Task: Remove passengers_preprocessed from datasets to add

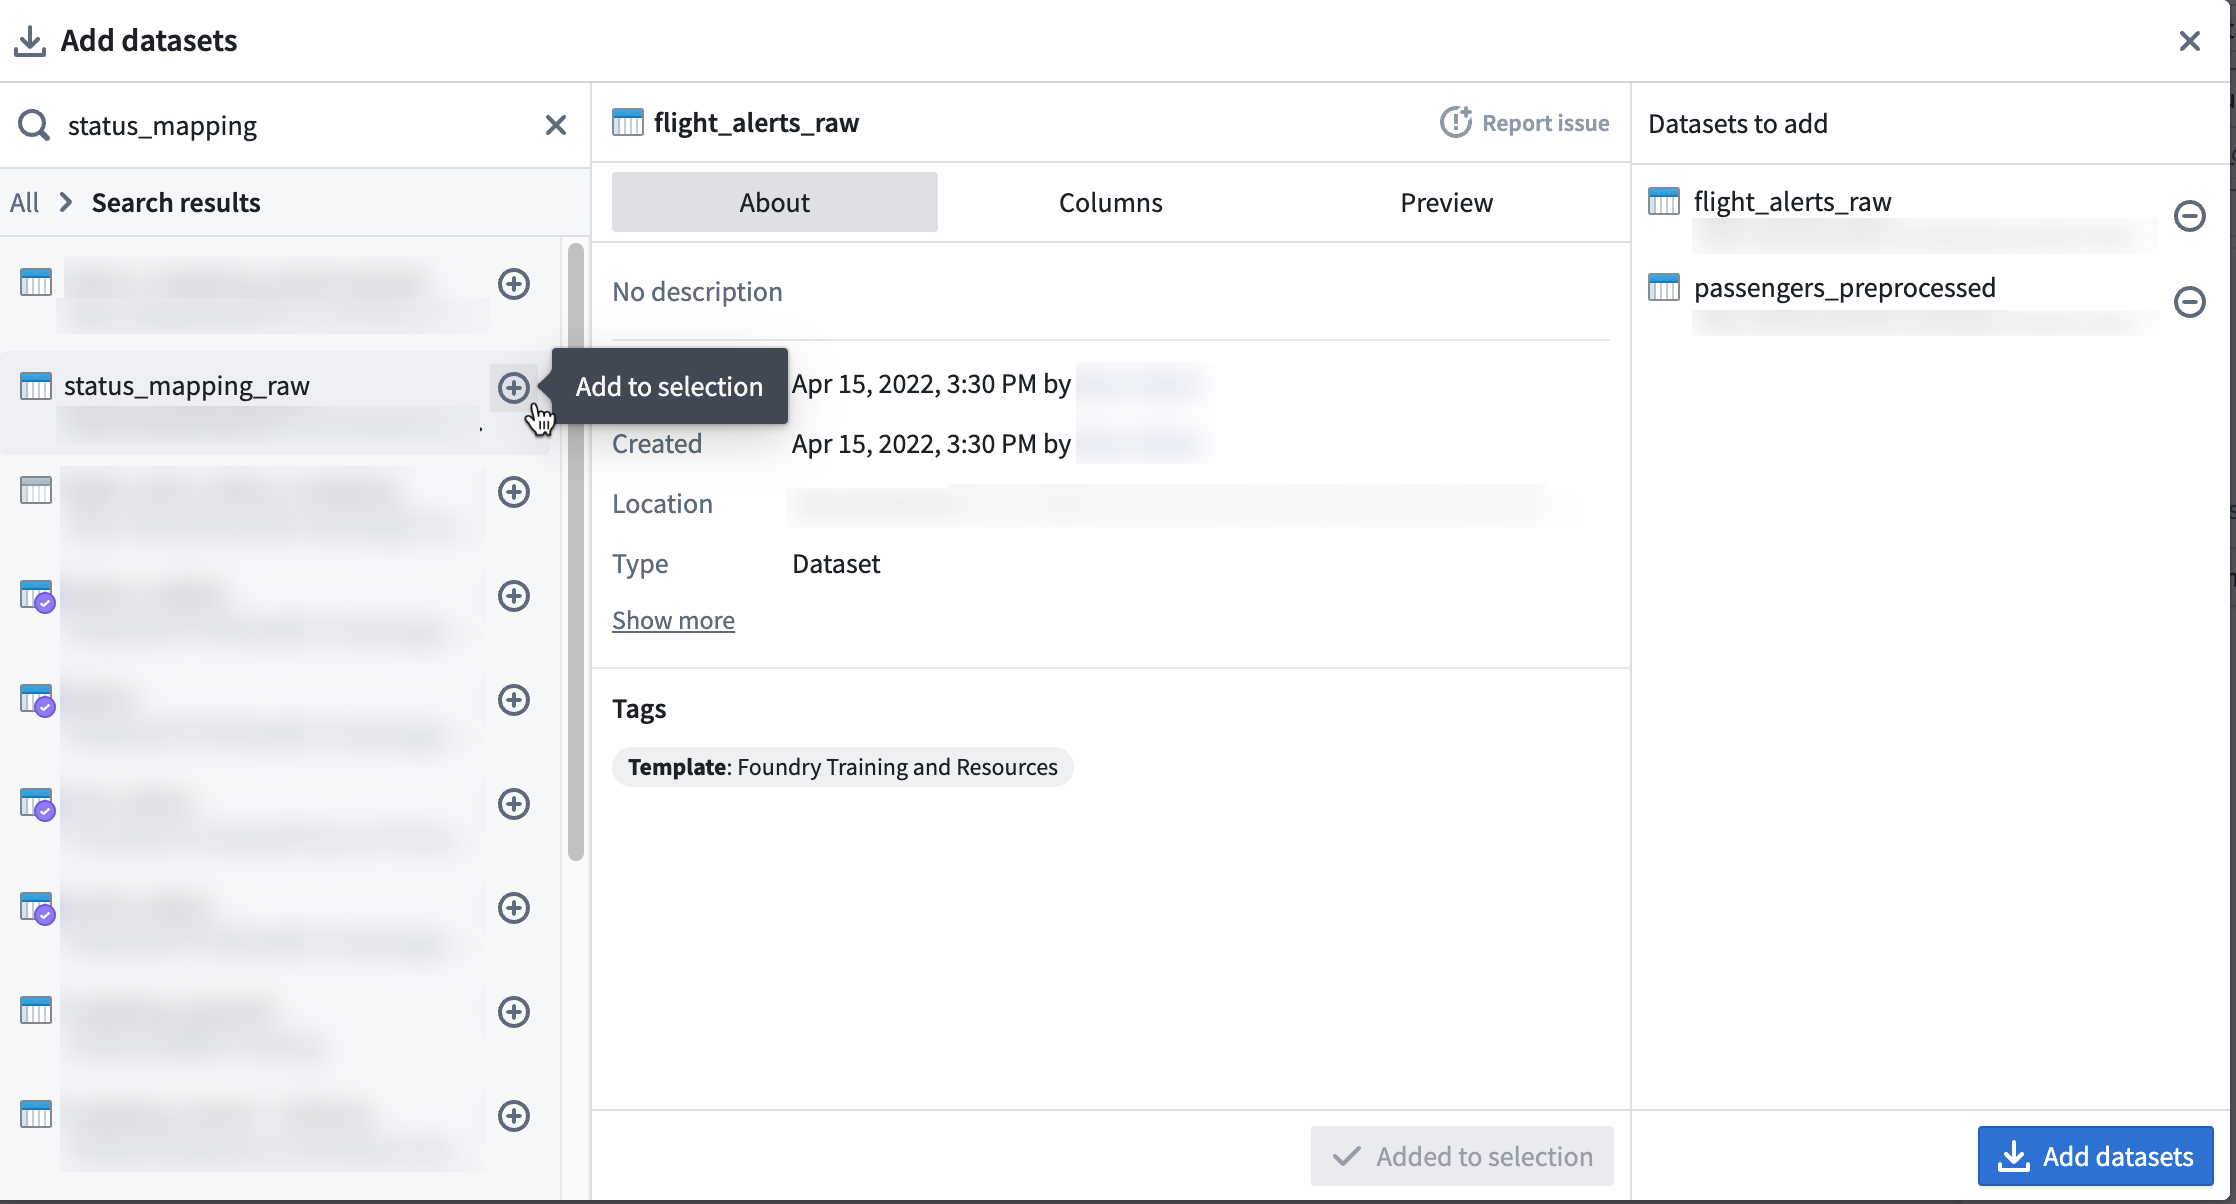Action: (2189, 302)
